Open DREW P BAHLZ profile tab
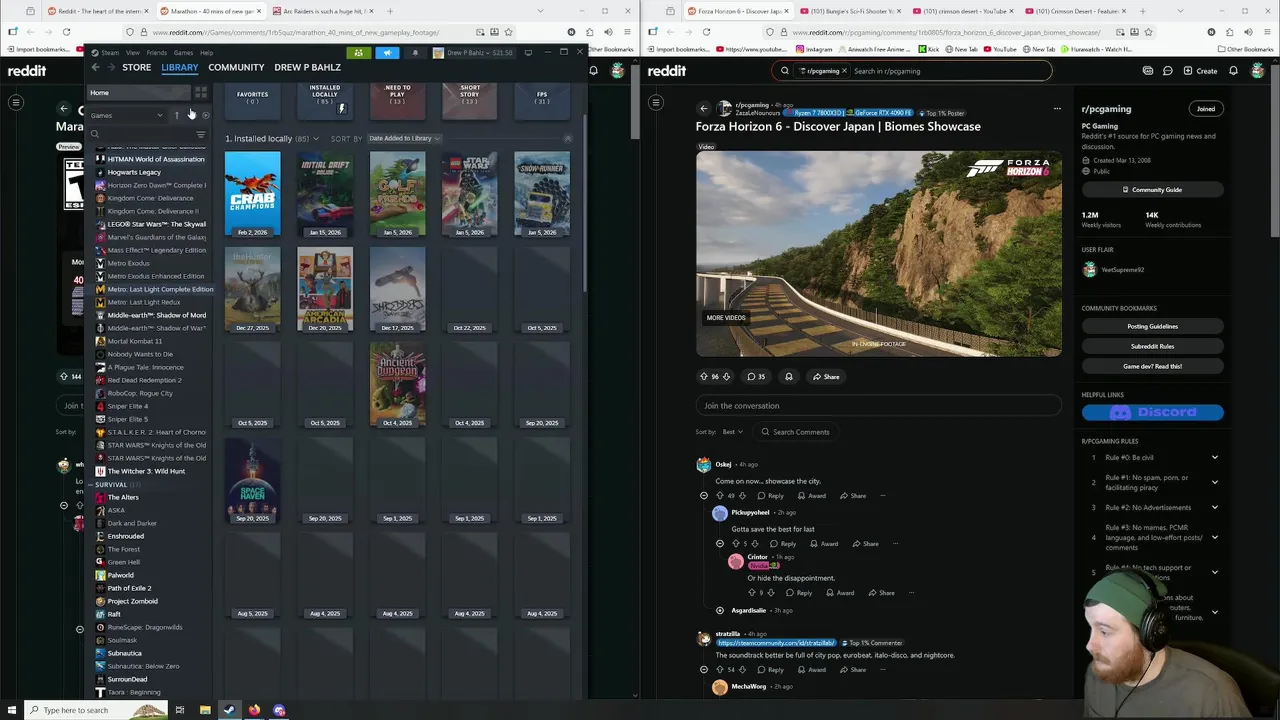Image resolution: width=1280 pixels, height=720 pixels. click(x=307, y=67)
